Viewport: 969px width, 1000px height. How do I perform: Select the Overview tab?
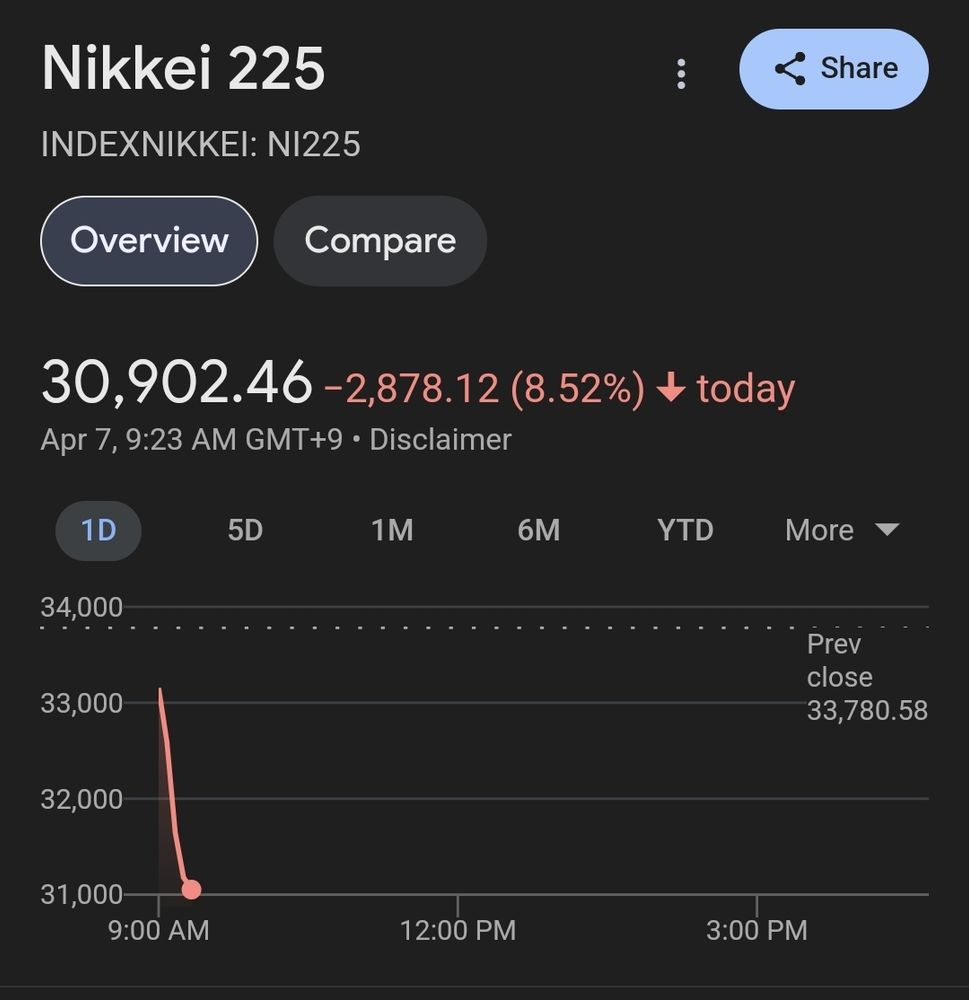[149, 241]
